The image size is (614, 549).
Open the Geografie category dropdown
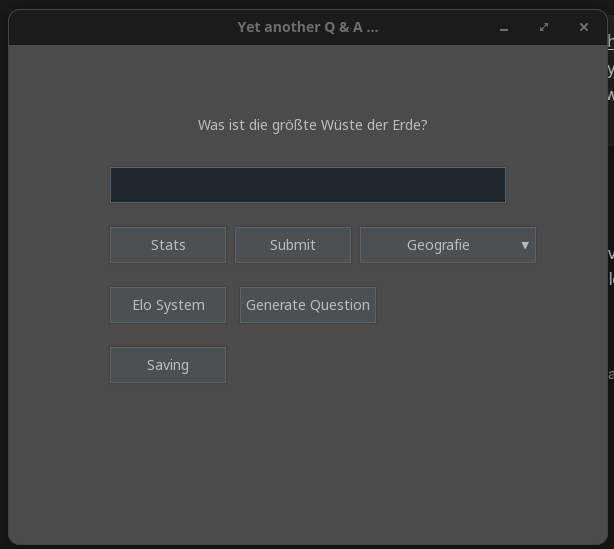pyautogui.click(x=448, y=245)
